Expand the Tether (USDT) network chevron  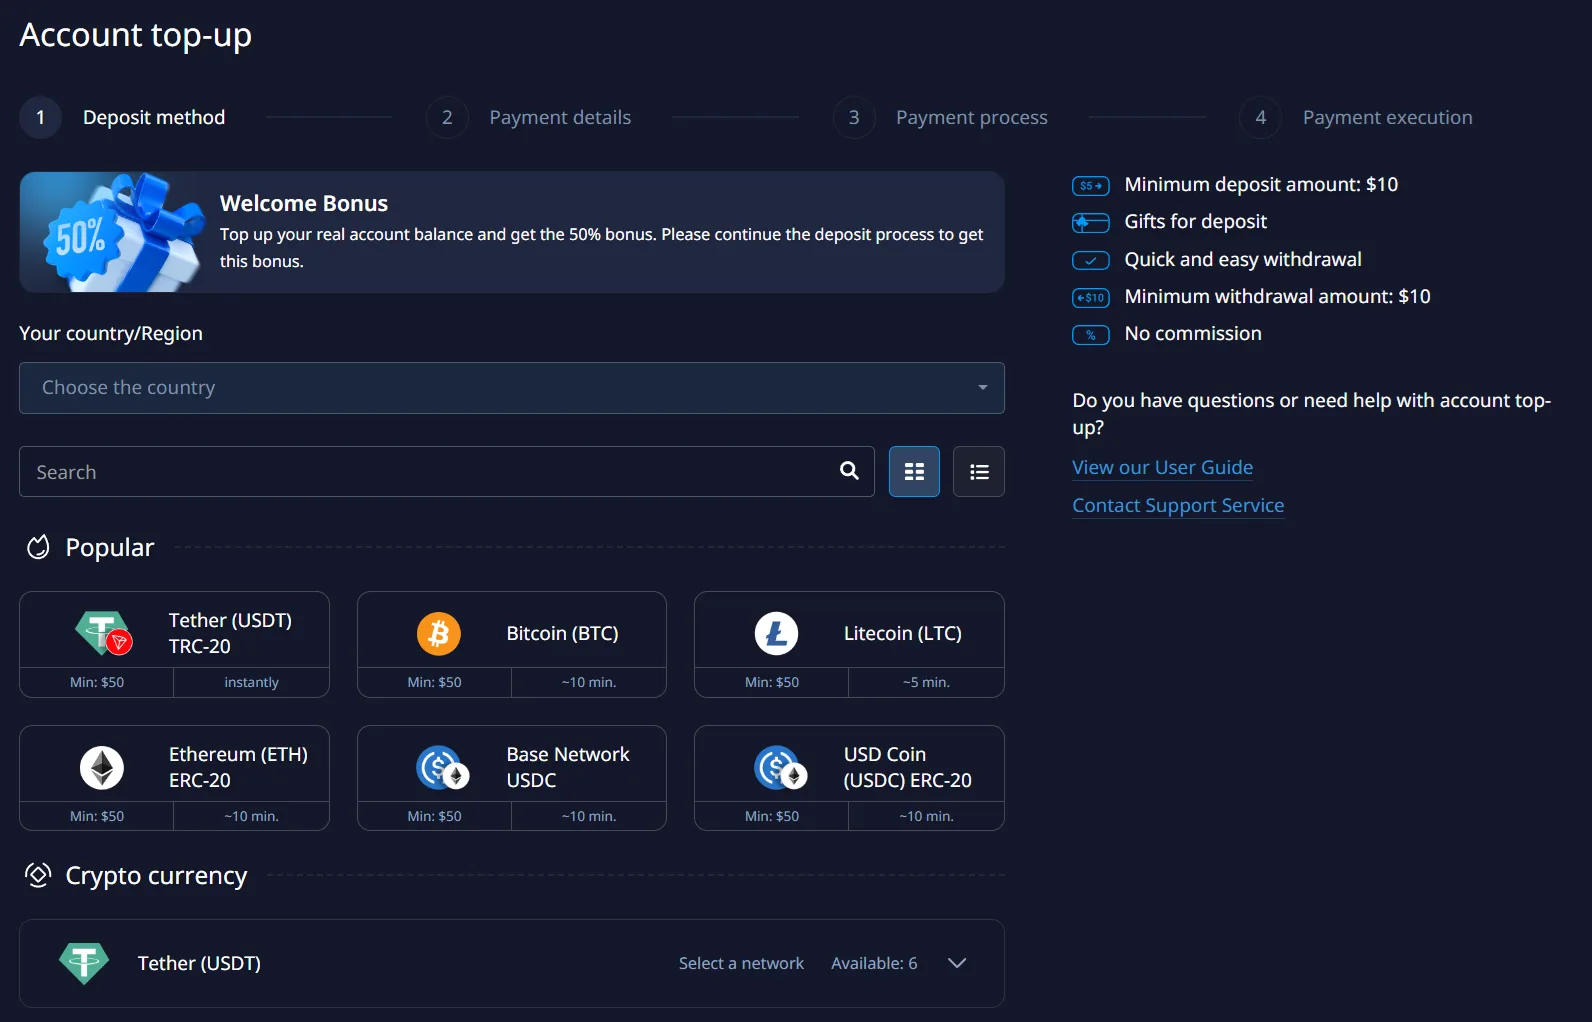pos(957,963)
